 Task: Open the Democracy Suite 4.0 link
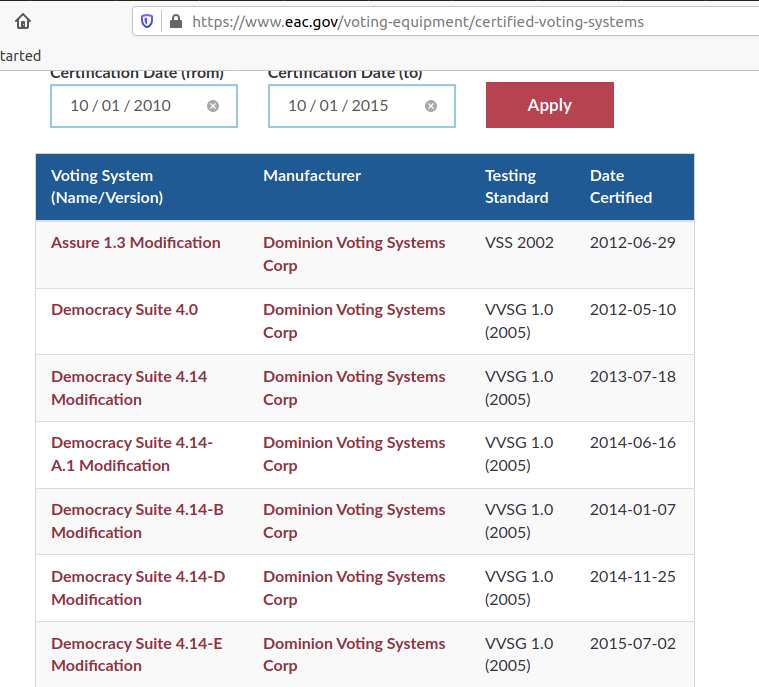tap(124, 310)
